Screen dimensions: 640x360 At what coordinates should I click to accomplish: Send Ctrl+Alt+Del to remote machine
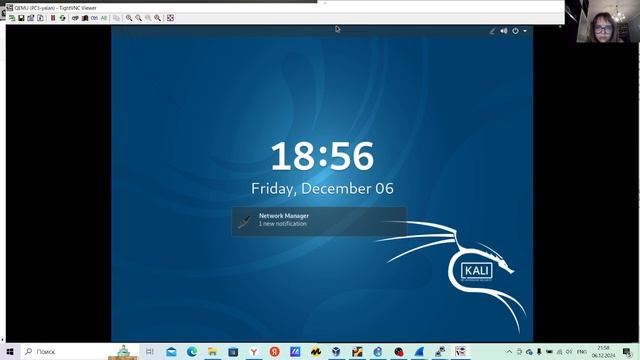pos(75,18)
